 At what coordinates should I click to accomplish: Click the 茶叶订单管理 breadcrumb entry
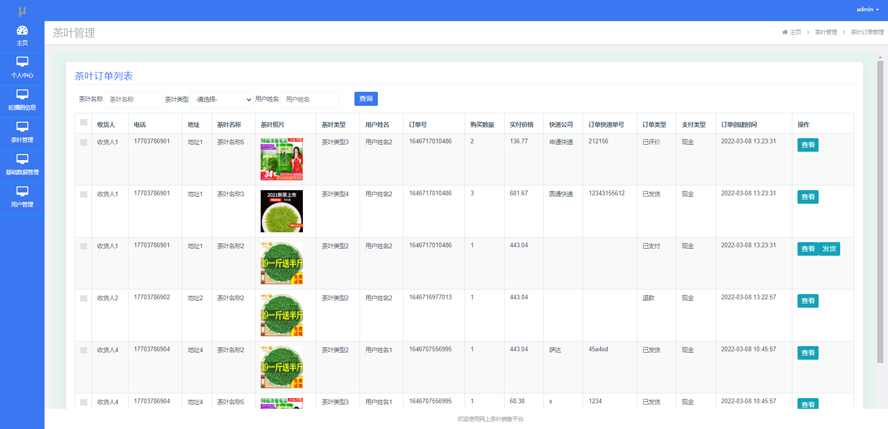coord(867,32)
